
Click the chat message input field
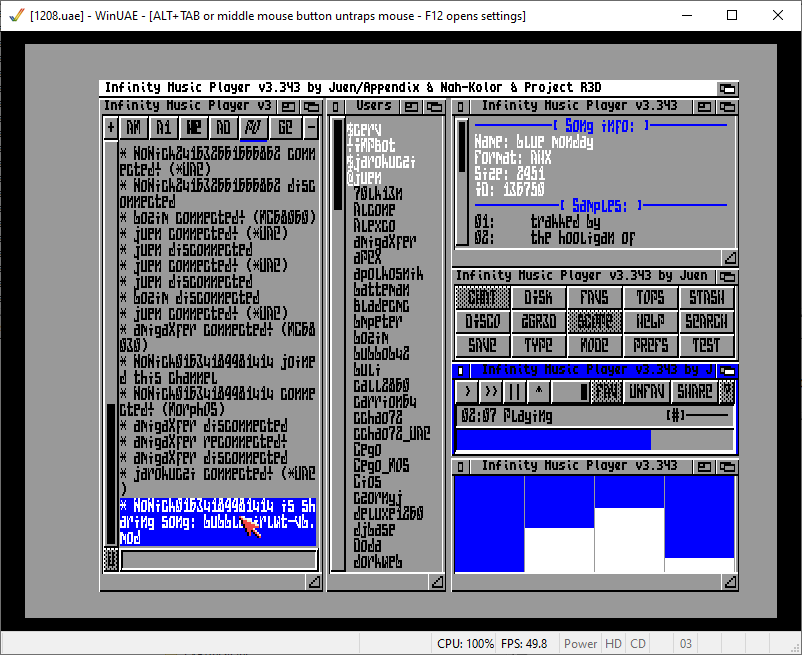pyautogui.click(x=219, y=560)
